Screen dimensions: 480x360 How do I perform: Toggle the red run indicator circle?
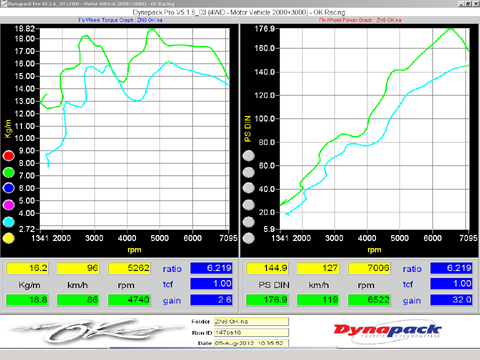(x=9, y=156)
